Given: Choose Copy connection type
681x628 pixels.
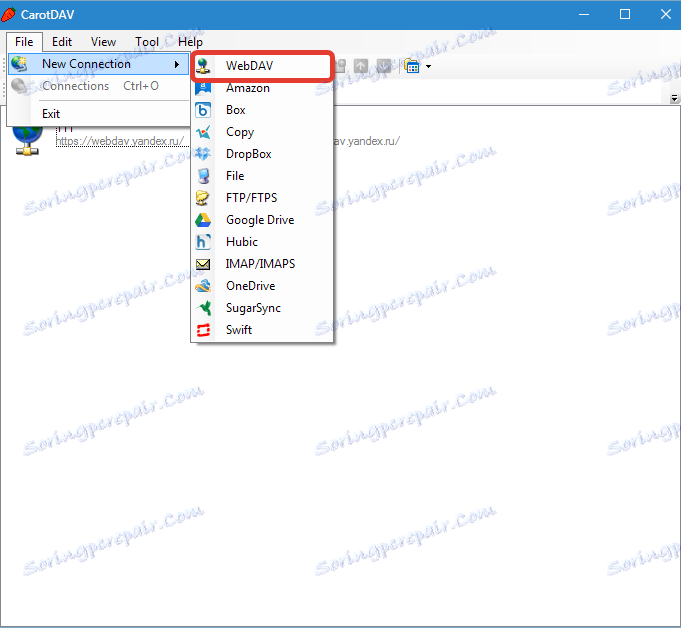Looking at the screenshot, I should coord(262,132).
